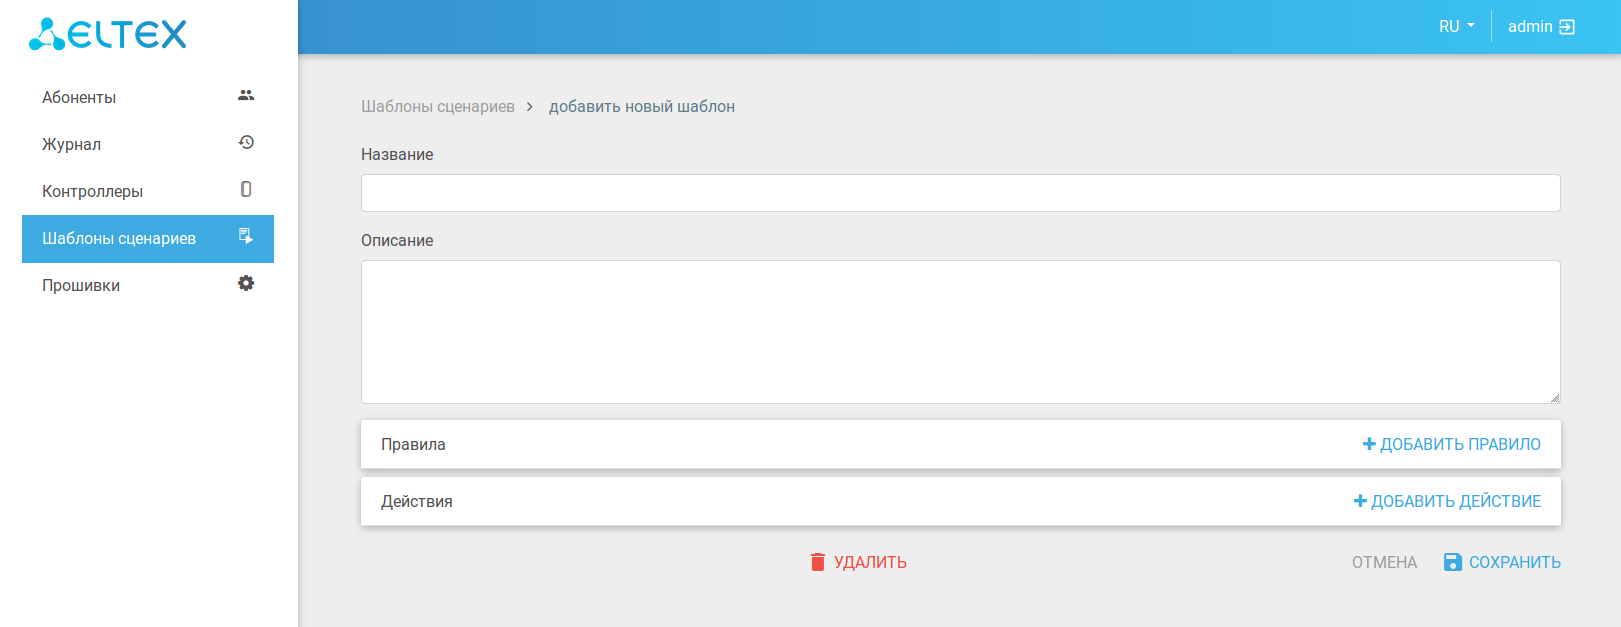
Task: Open the Журнал menu item
Action: click(x=71, y=144)
